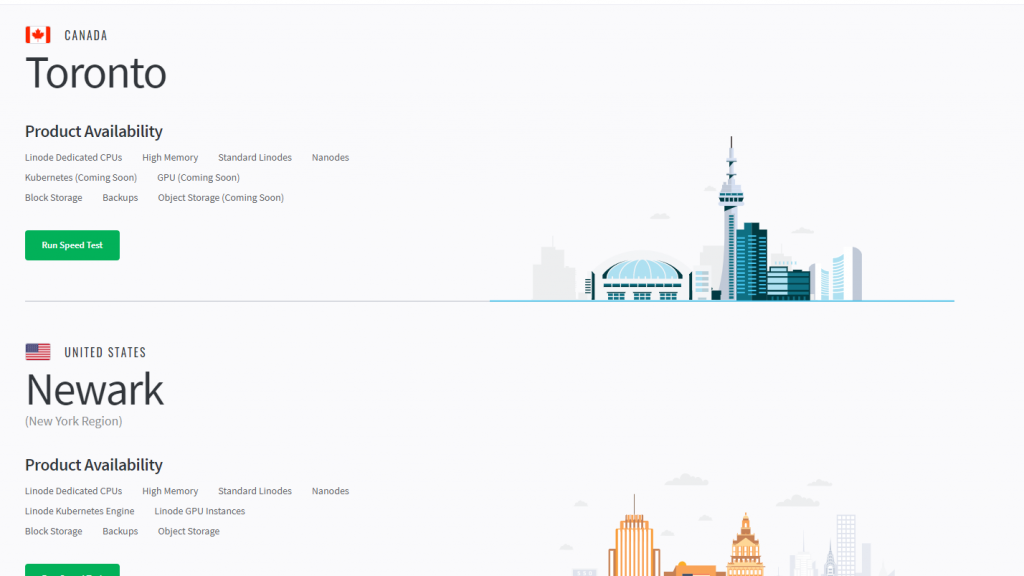1024x576 pixels.
Task: Click Nanodes under Toronto
Action: pyautogui.click(x=330, y=157)
